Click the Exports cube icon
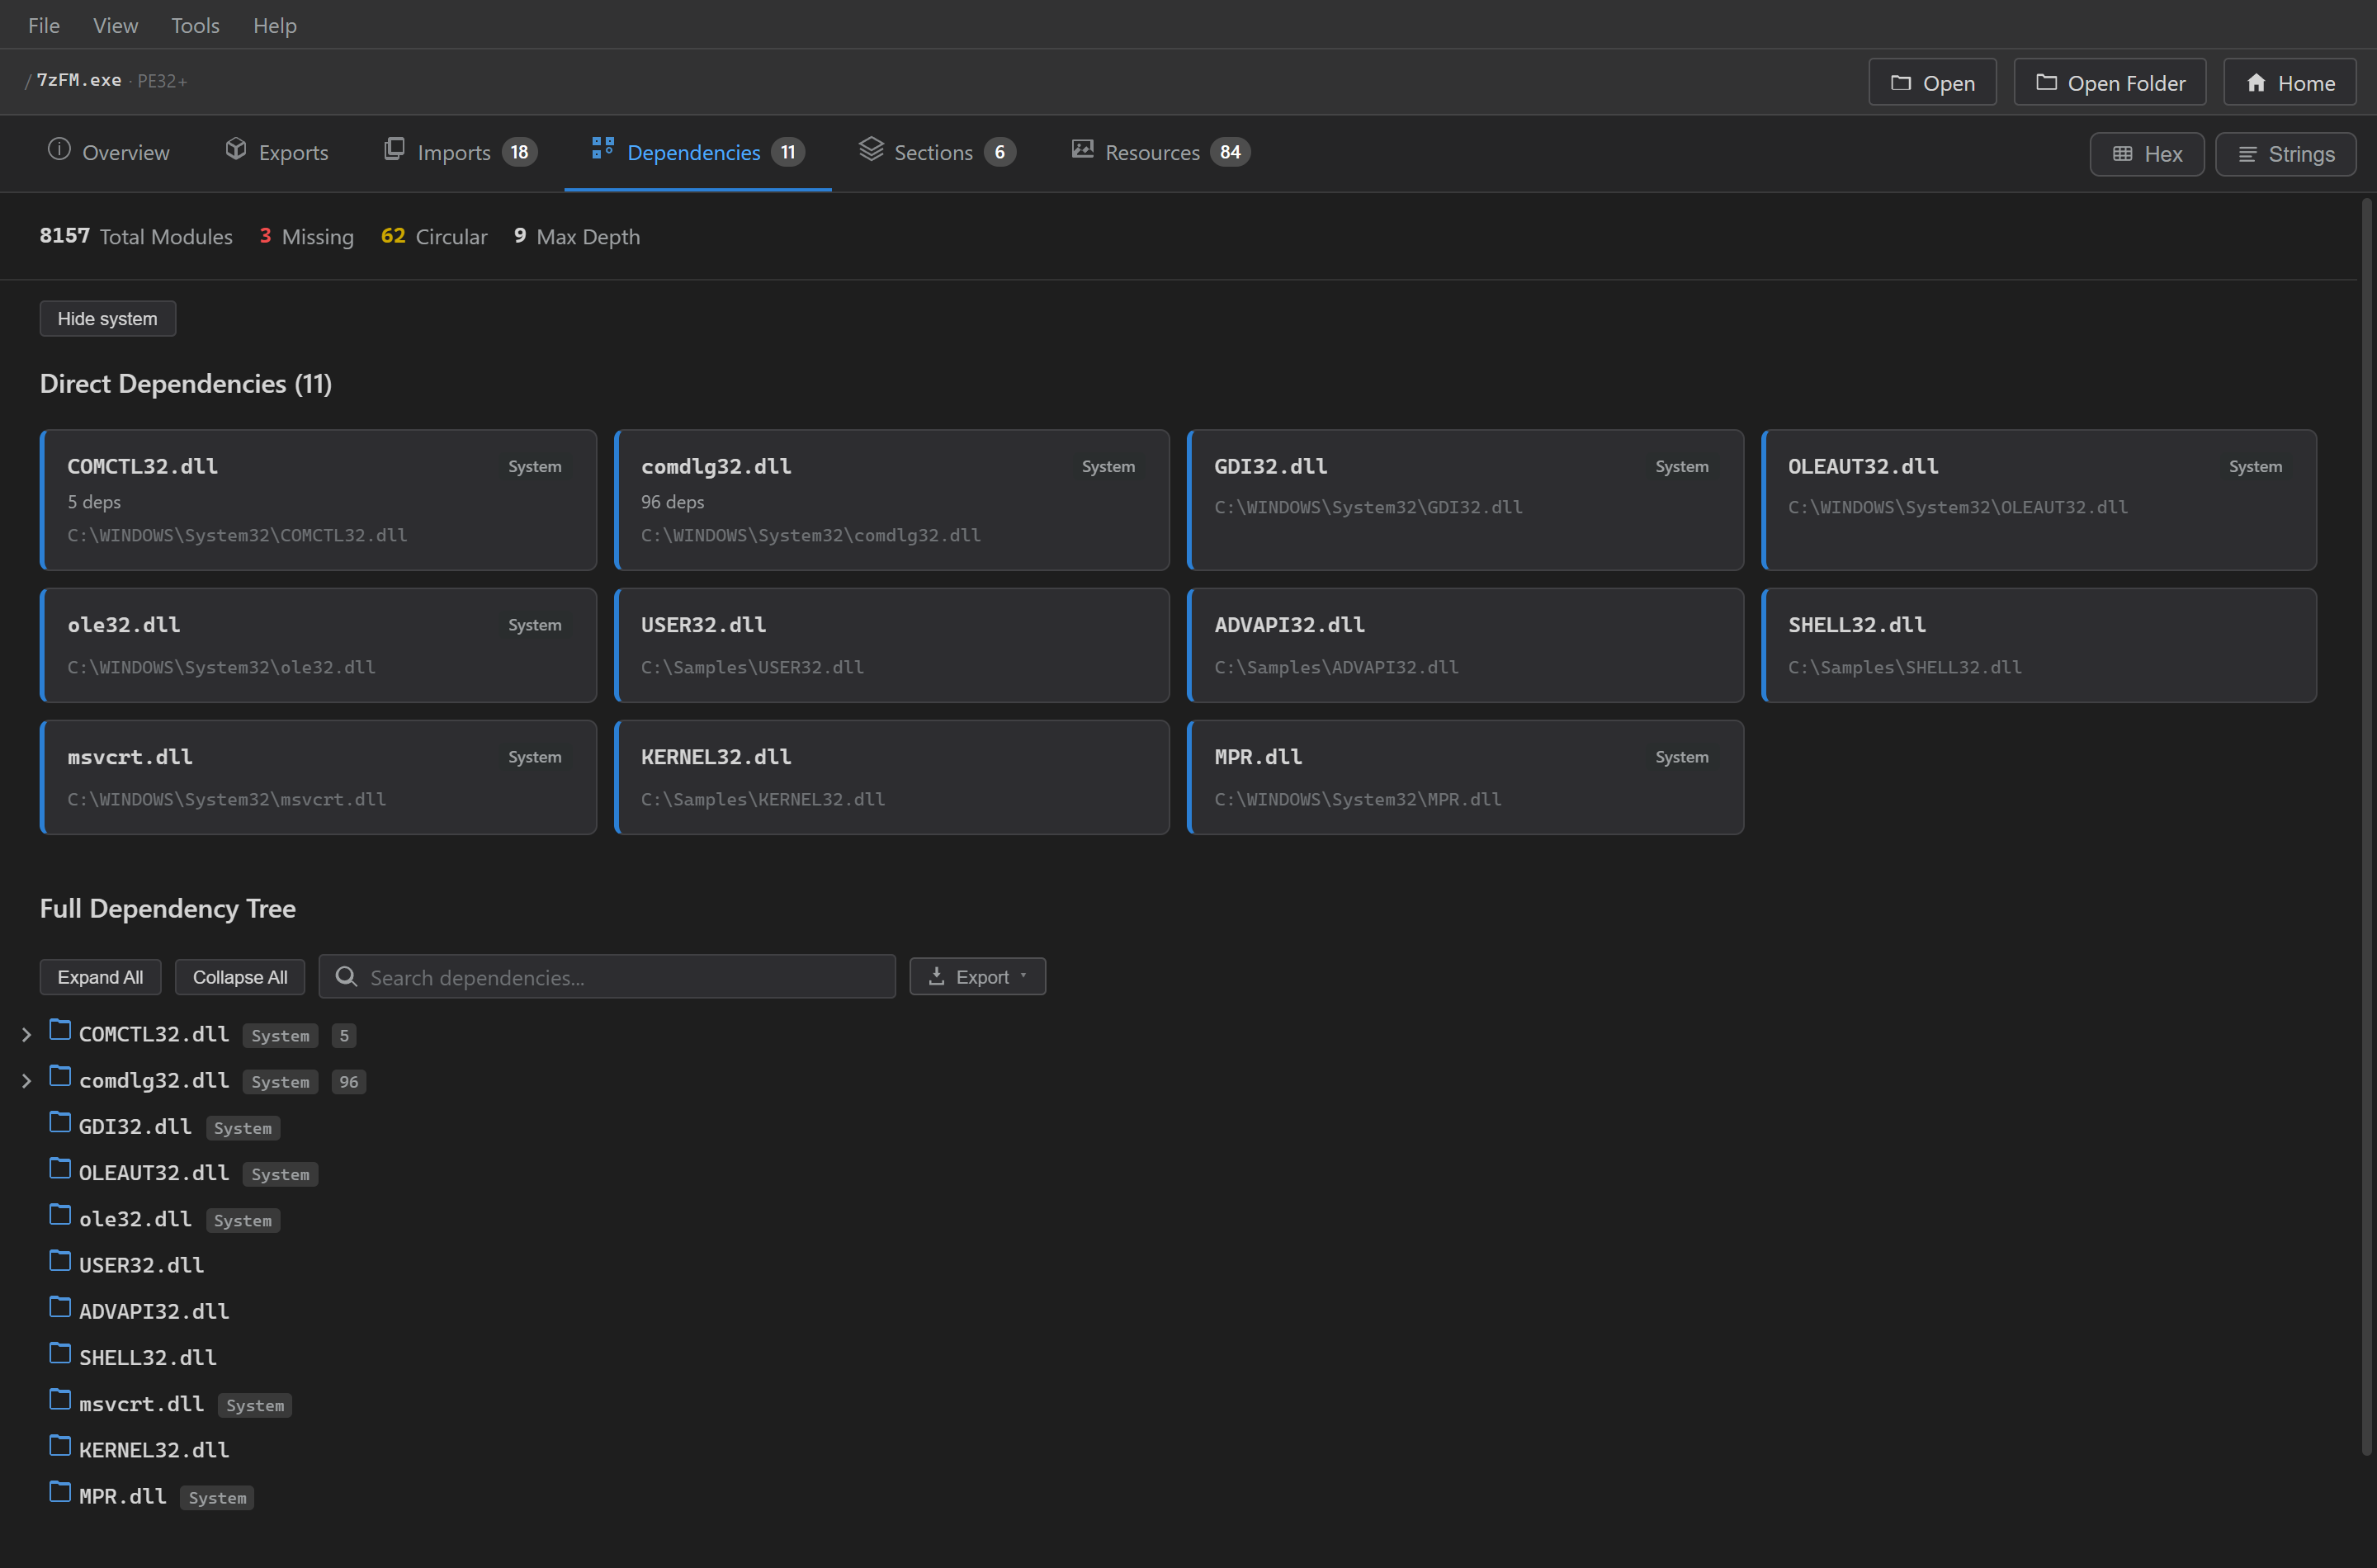 [236, 150]
